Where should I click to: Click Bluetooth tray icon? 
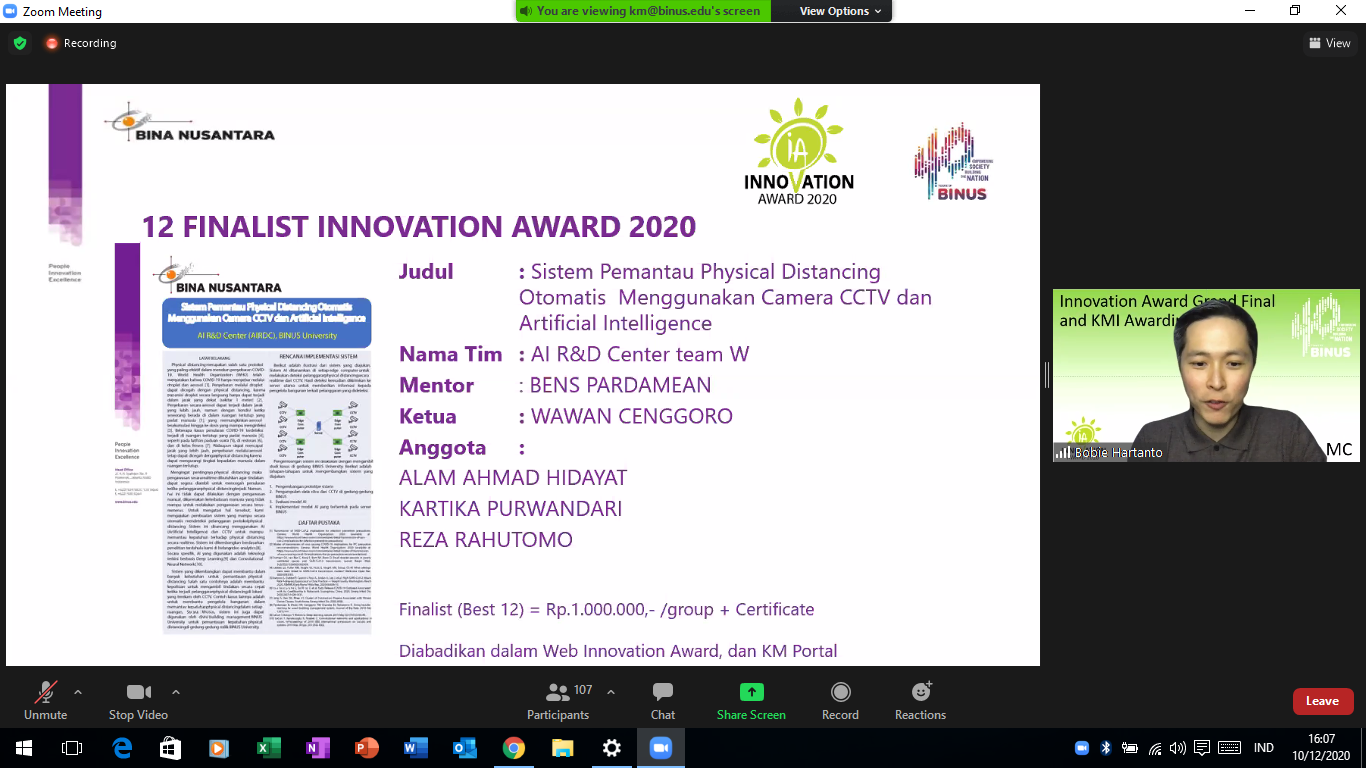1106,748
